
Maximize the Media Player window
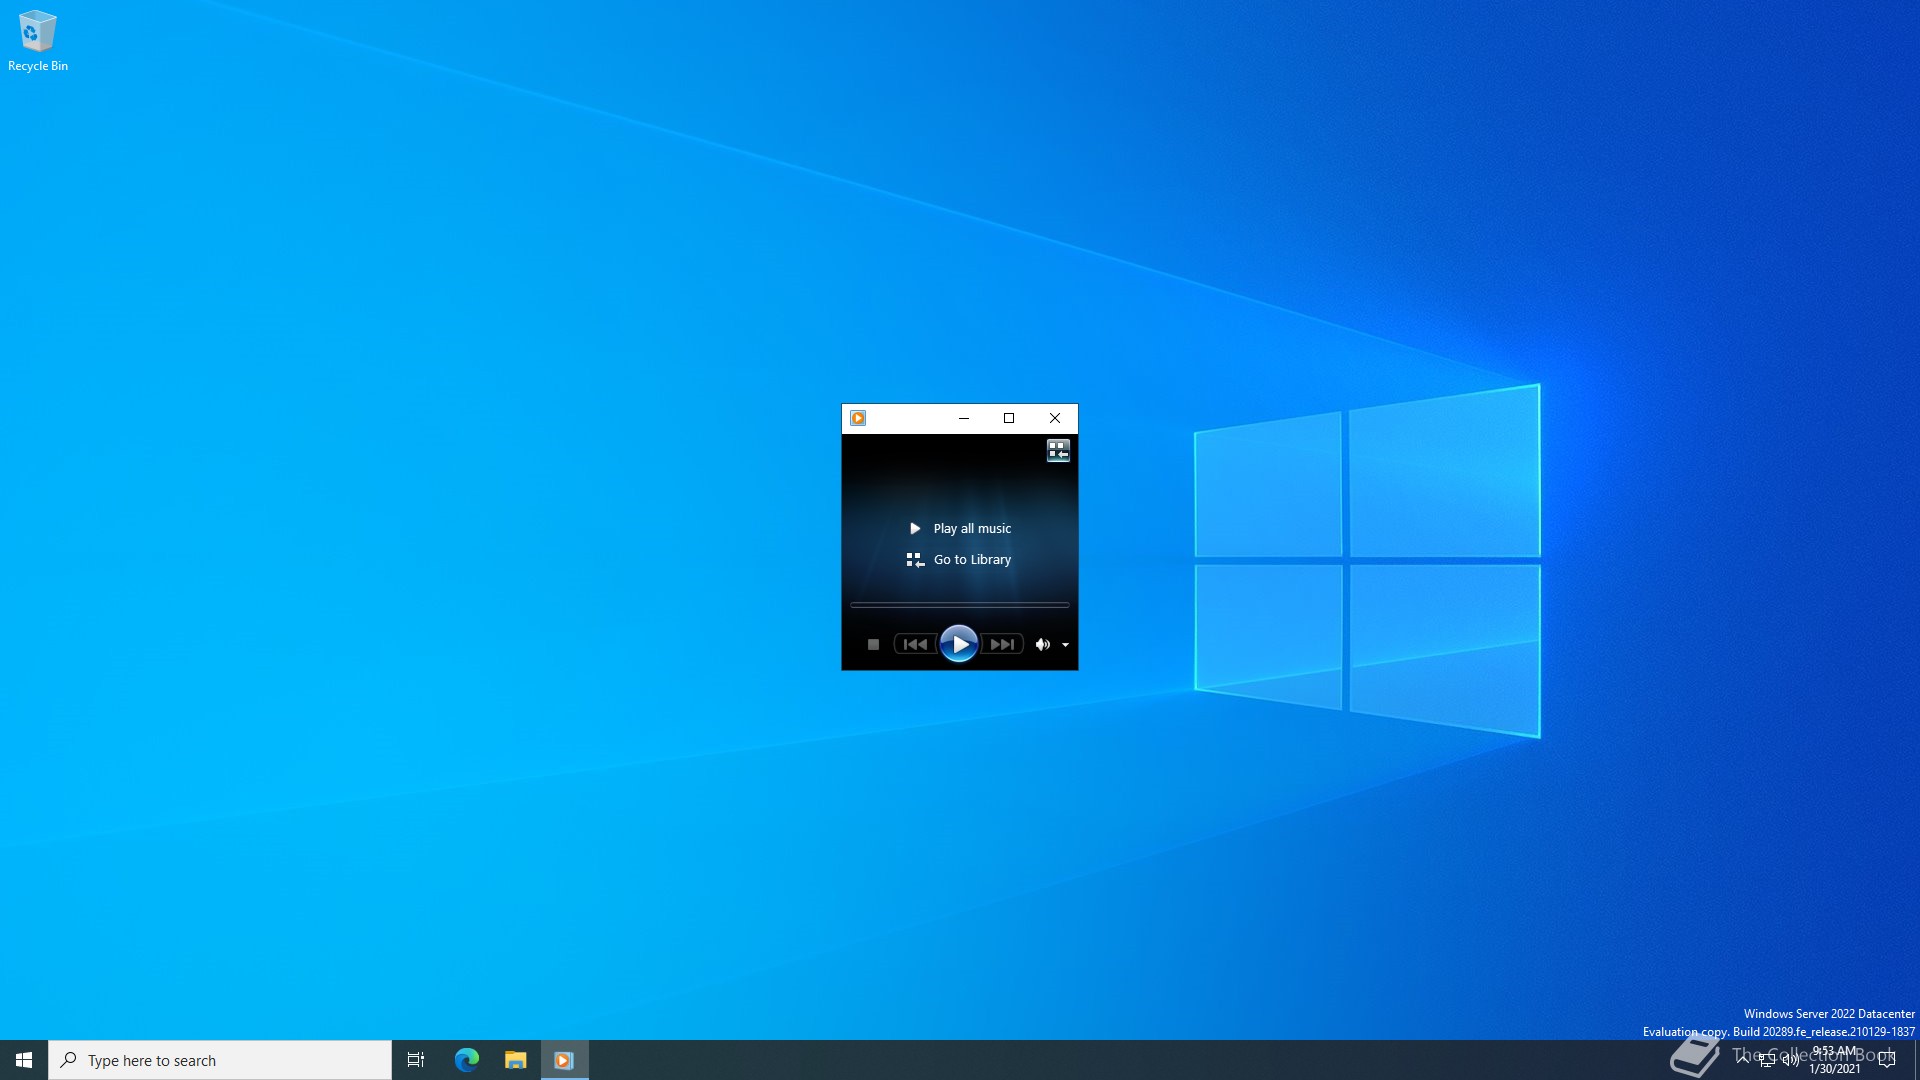tap(1009, 418)
